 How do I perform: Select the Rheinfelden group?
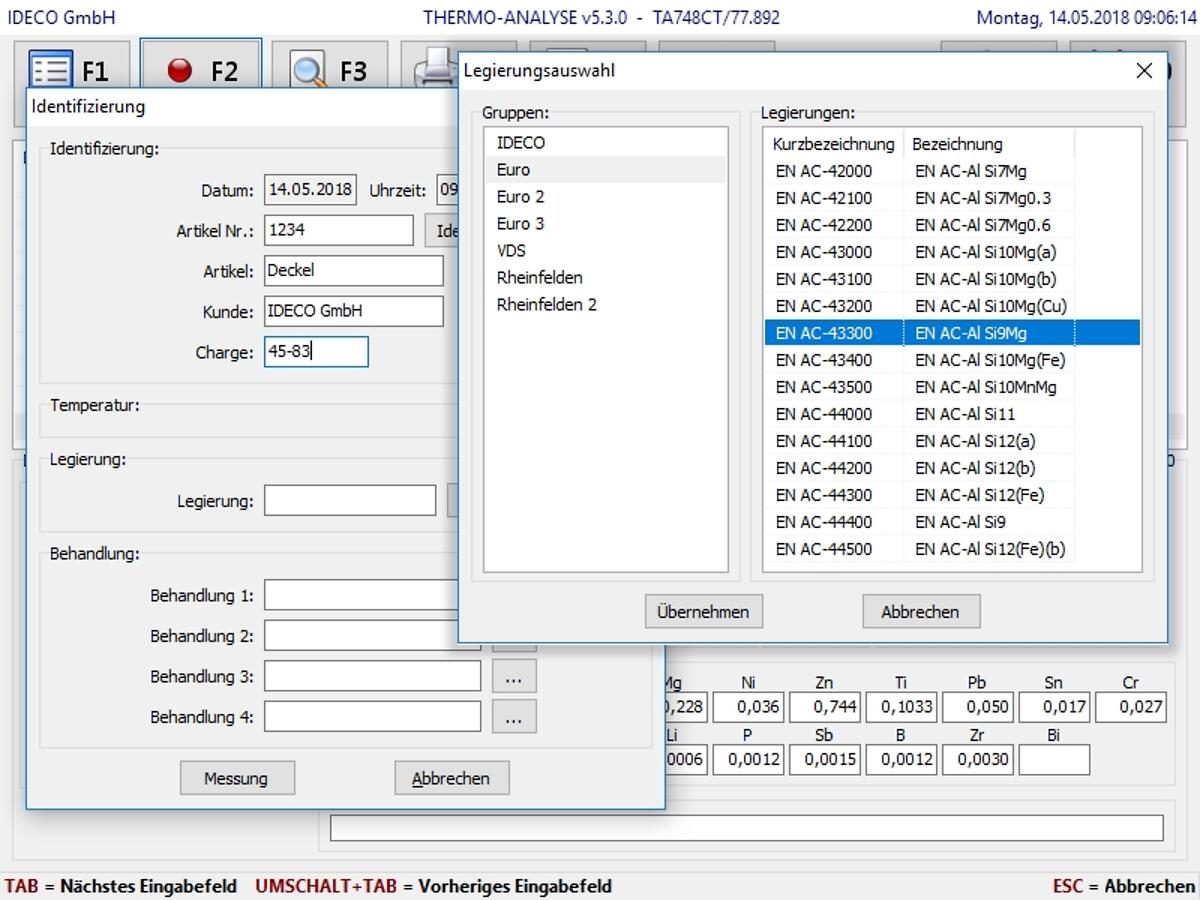pyautogui.click(x=539, y=278)
